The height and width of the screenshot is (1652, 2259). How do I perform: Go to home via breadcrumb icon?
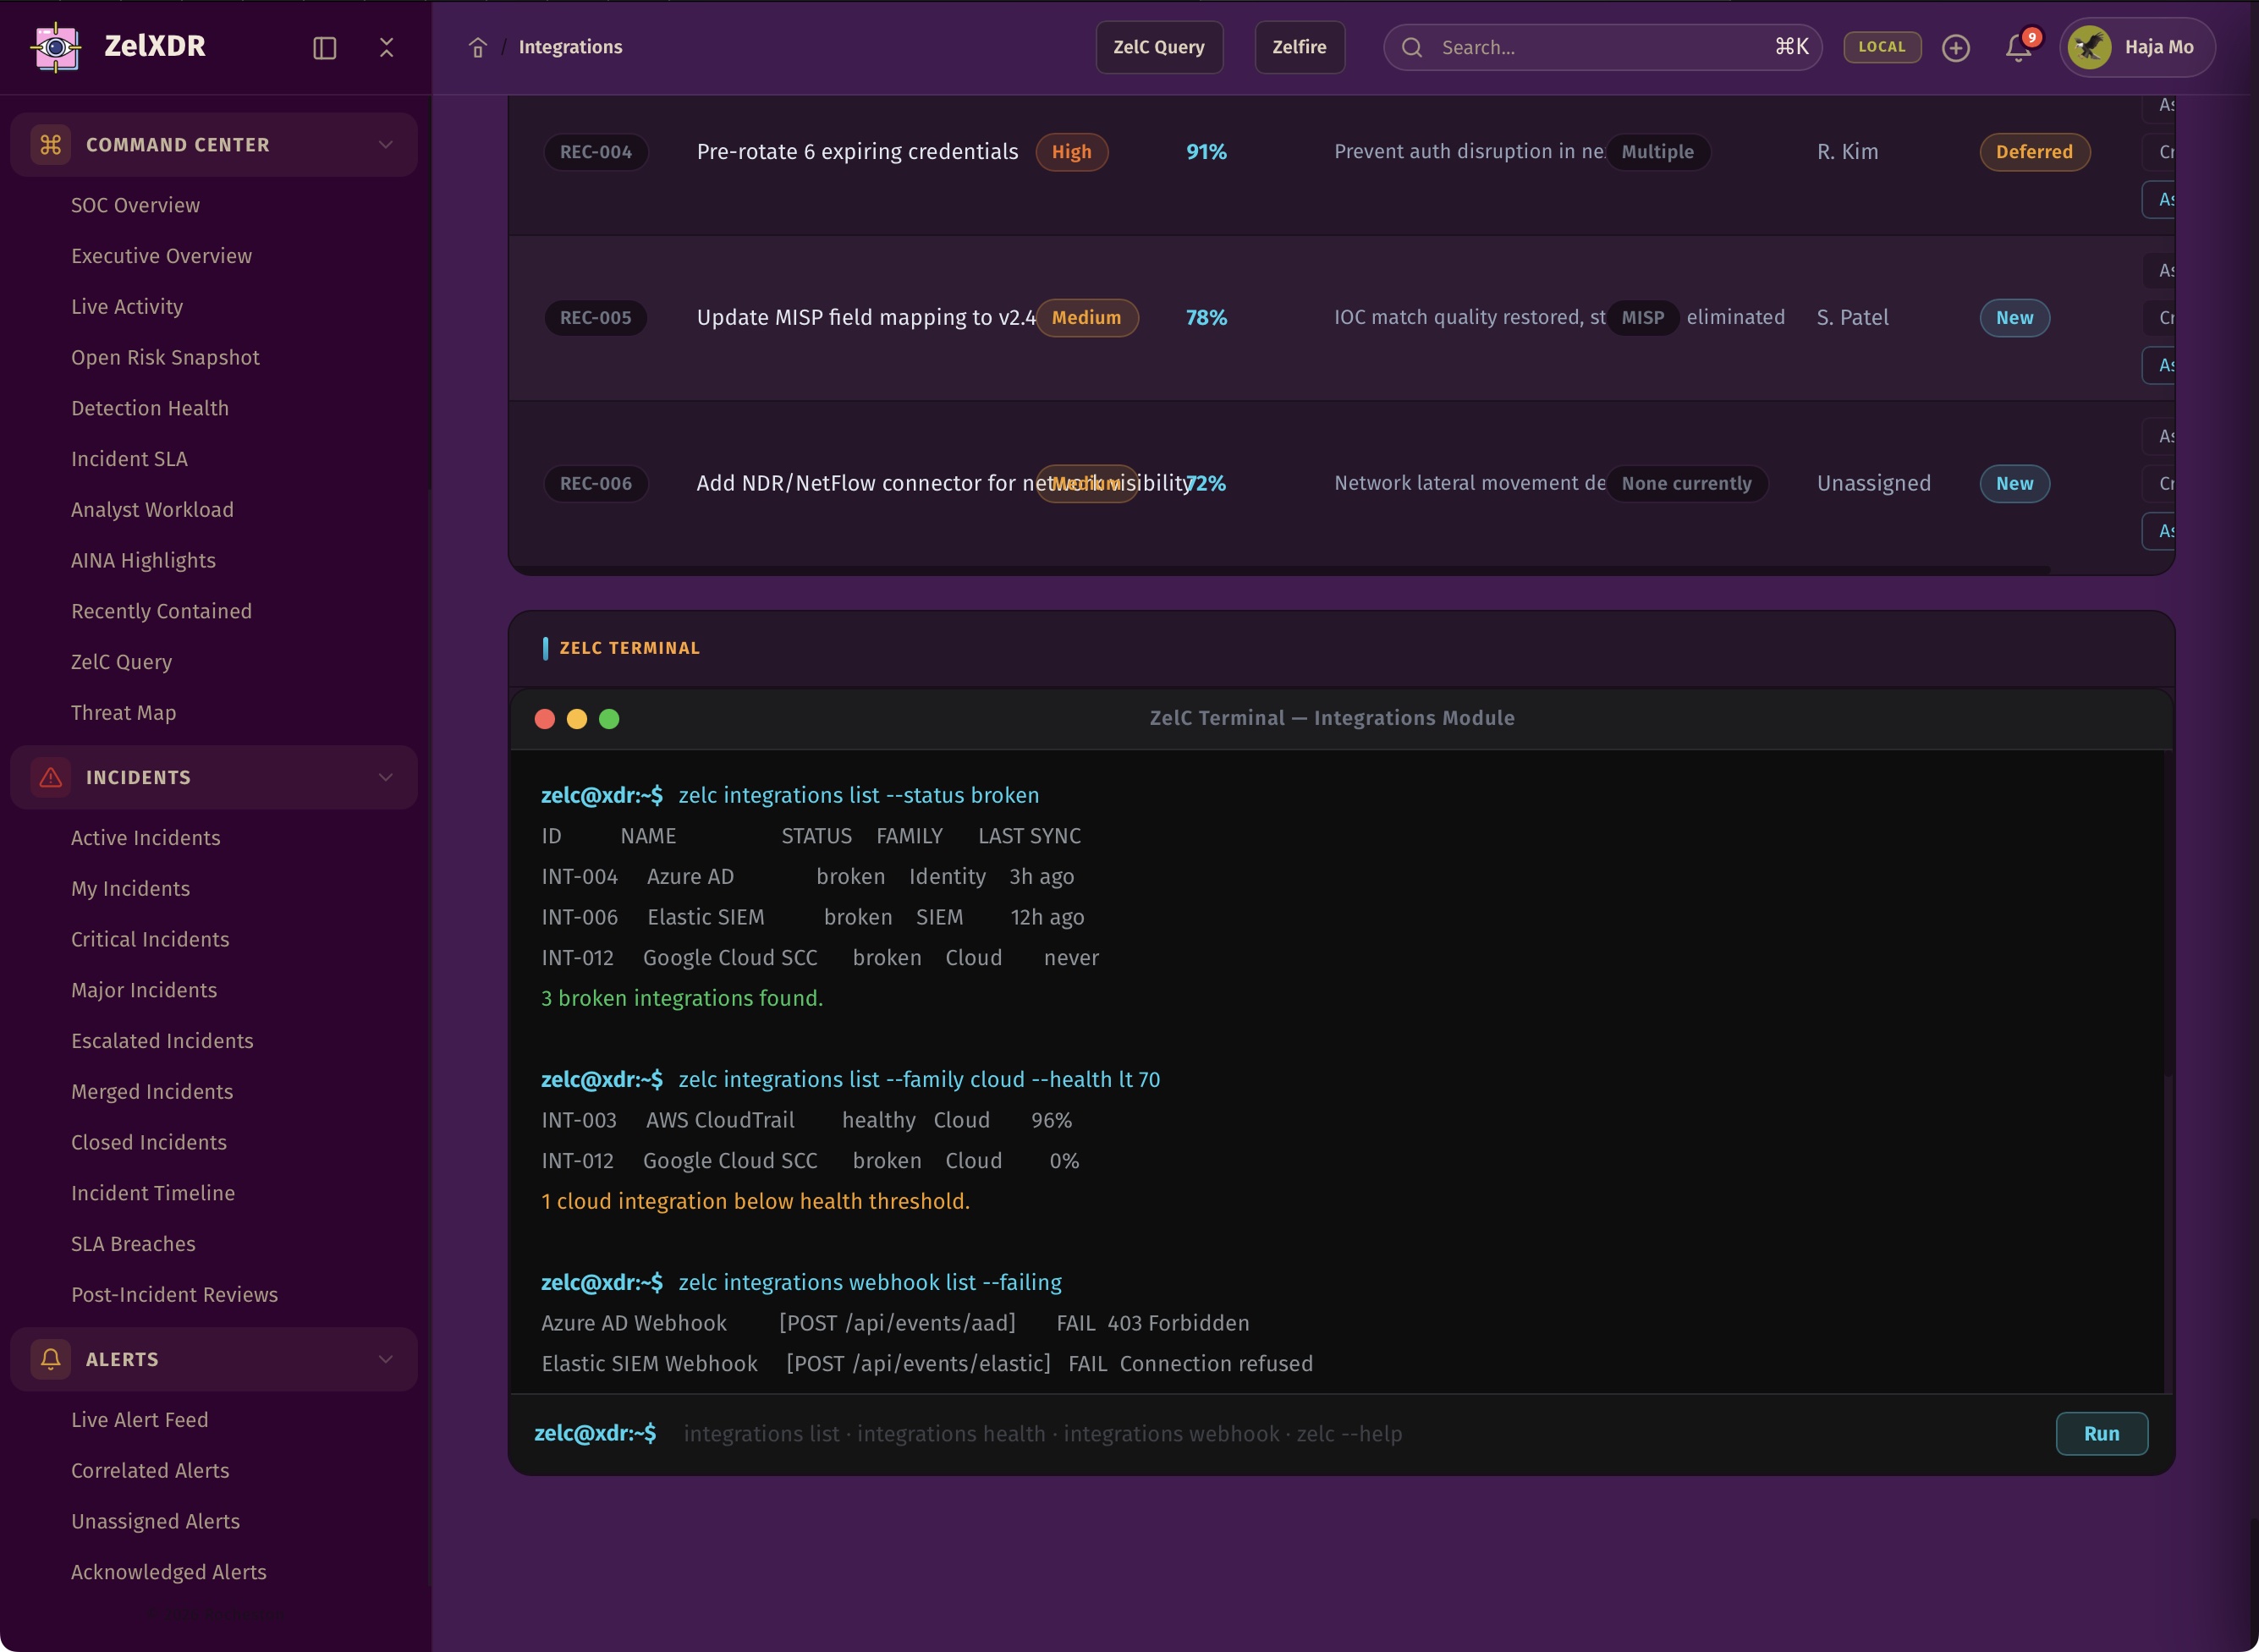pos(478,48)
